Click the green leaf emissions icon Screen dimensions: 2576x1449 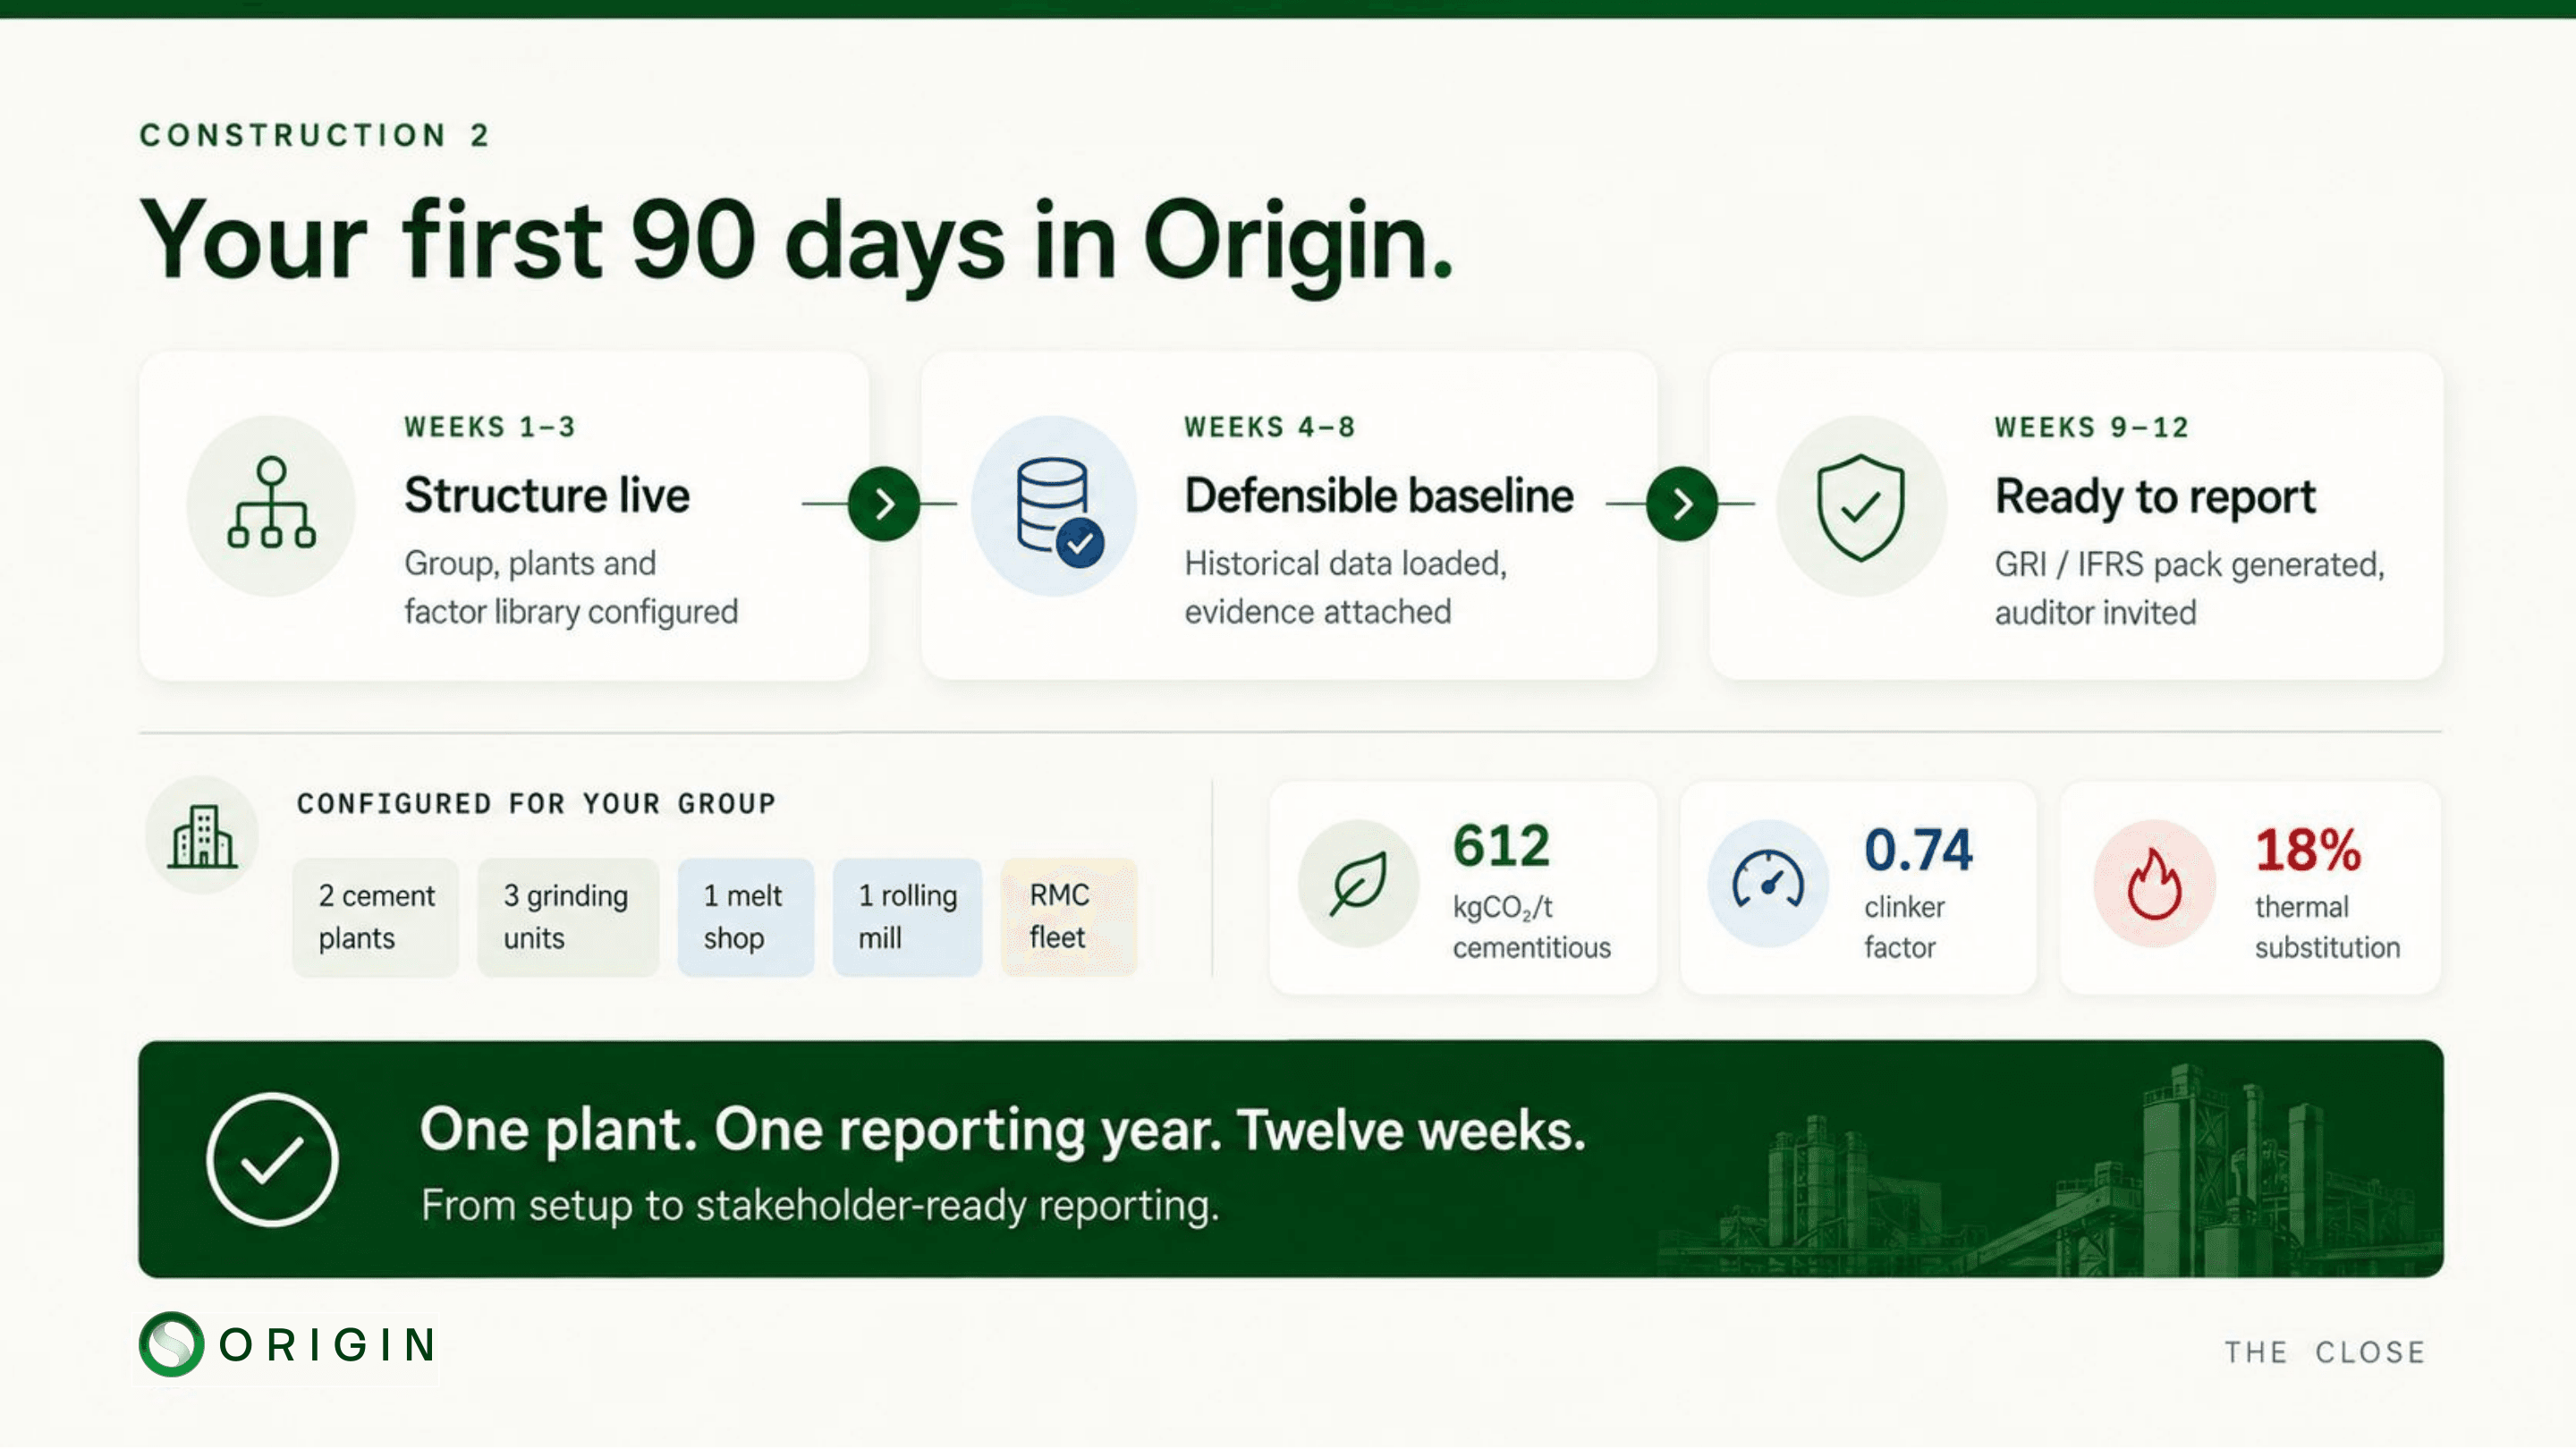tap(1358, 884)
